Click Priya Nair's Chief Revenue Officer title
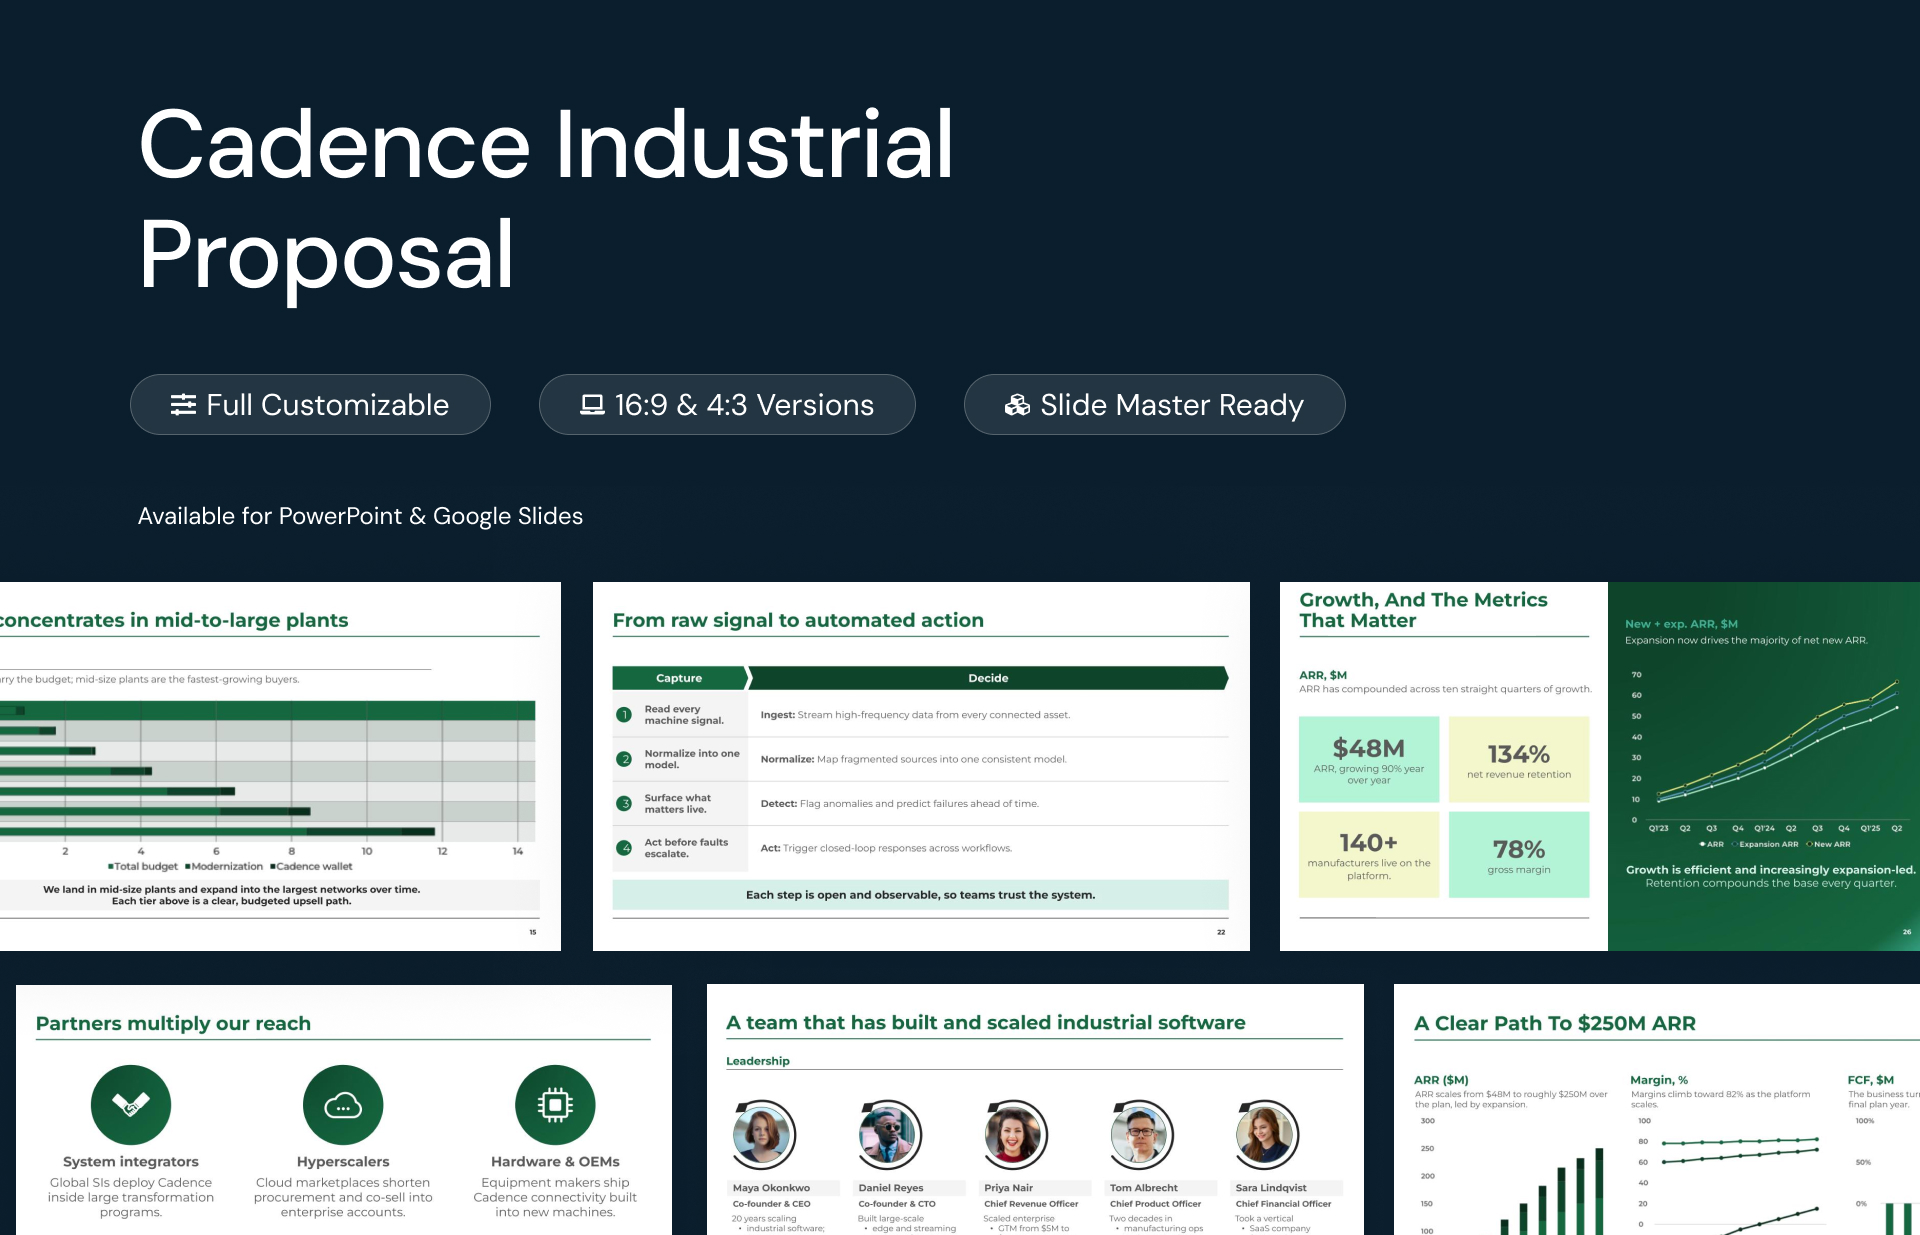 (1031, 1204)
